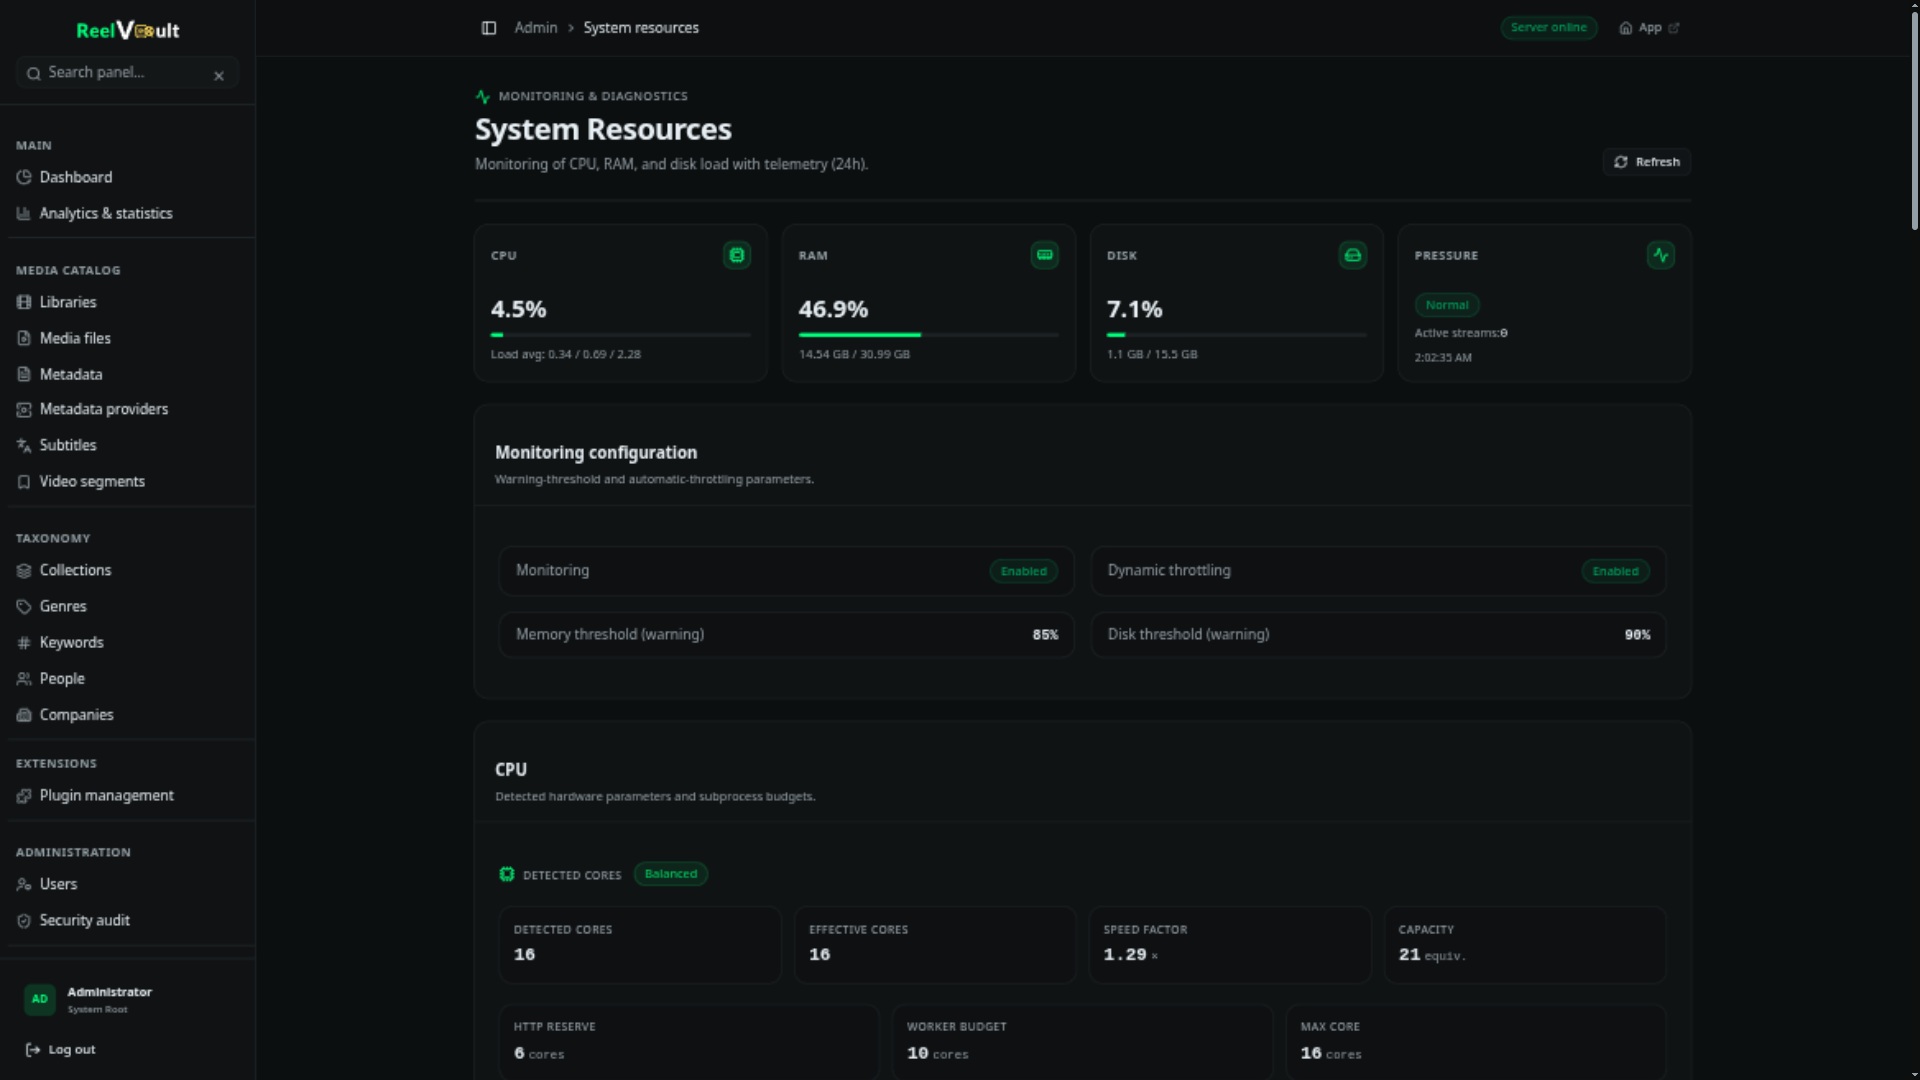Click the Memory threshold 85% value
Screen dimensions: 1920x1080
coord(1045,635)
